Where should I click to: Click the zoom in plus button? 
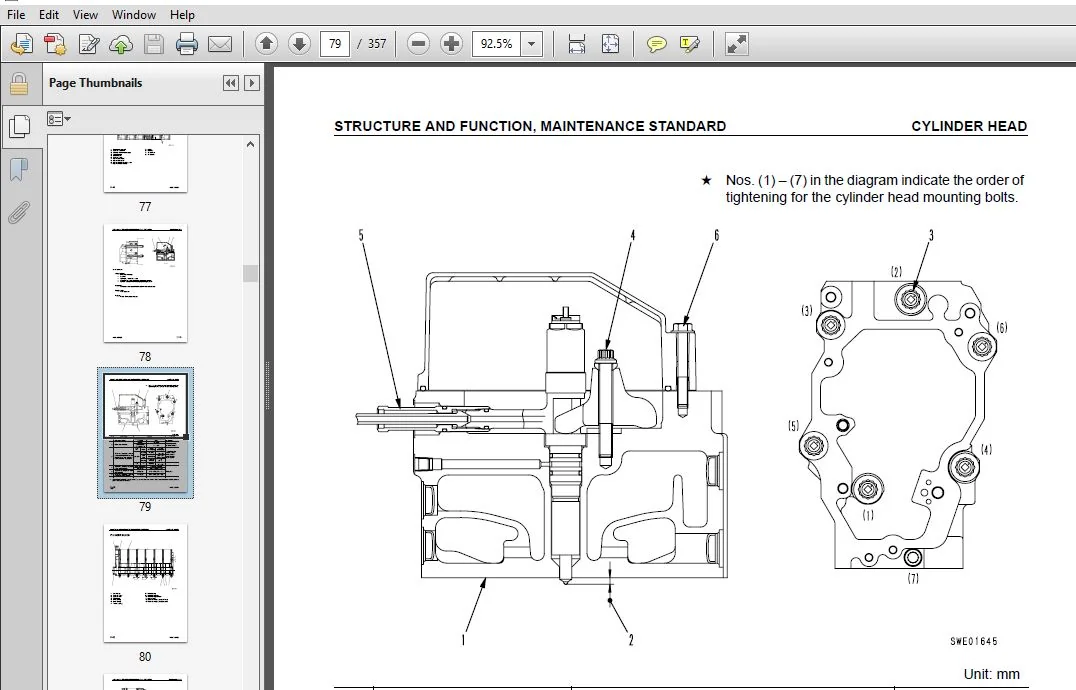tap(451, 44)
